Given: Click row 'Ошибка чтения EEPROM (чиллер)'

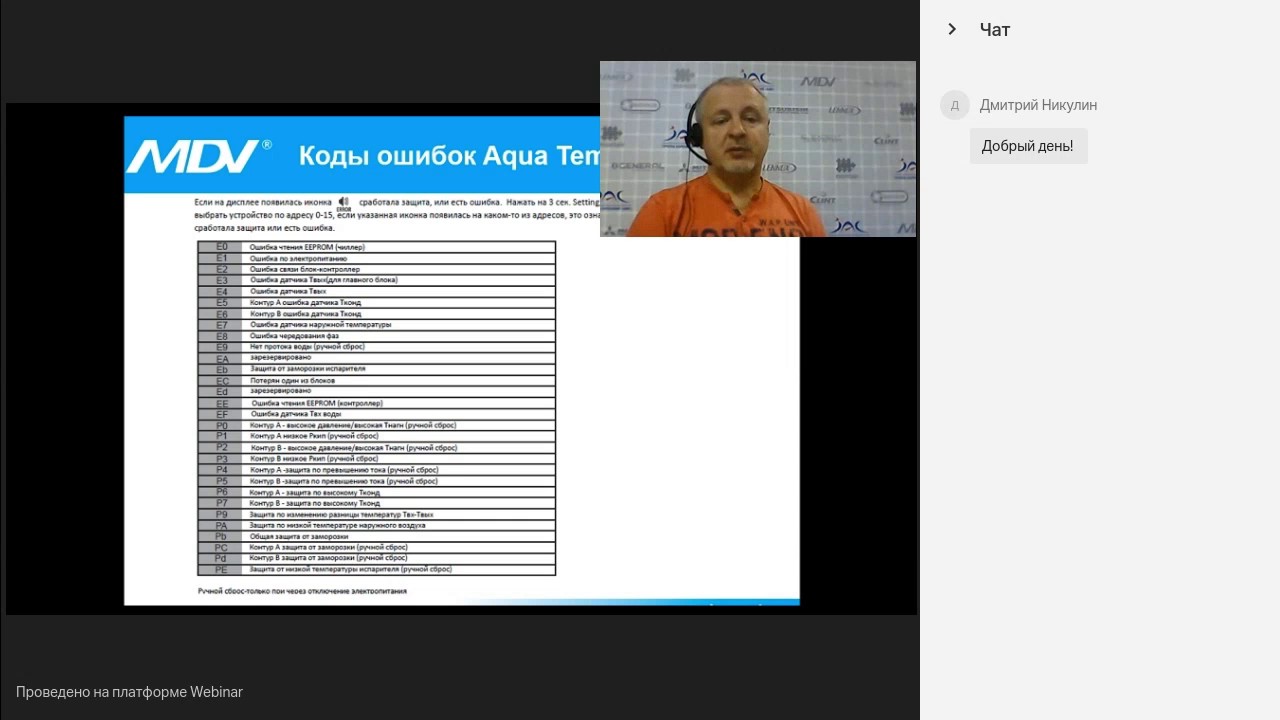Looking at the screenshot, I should tap(376, 246).
